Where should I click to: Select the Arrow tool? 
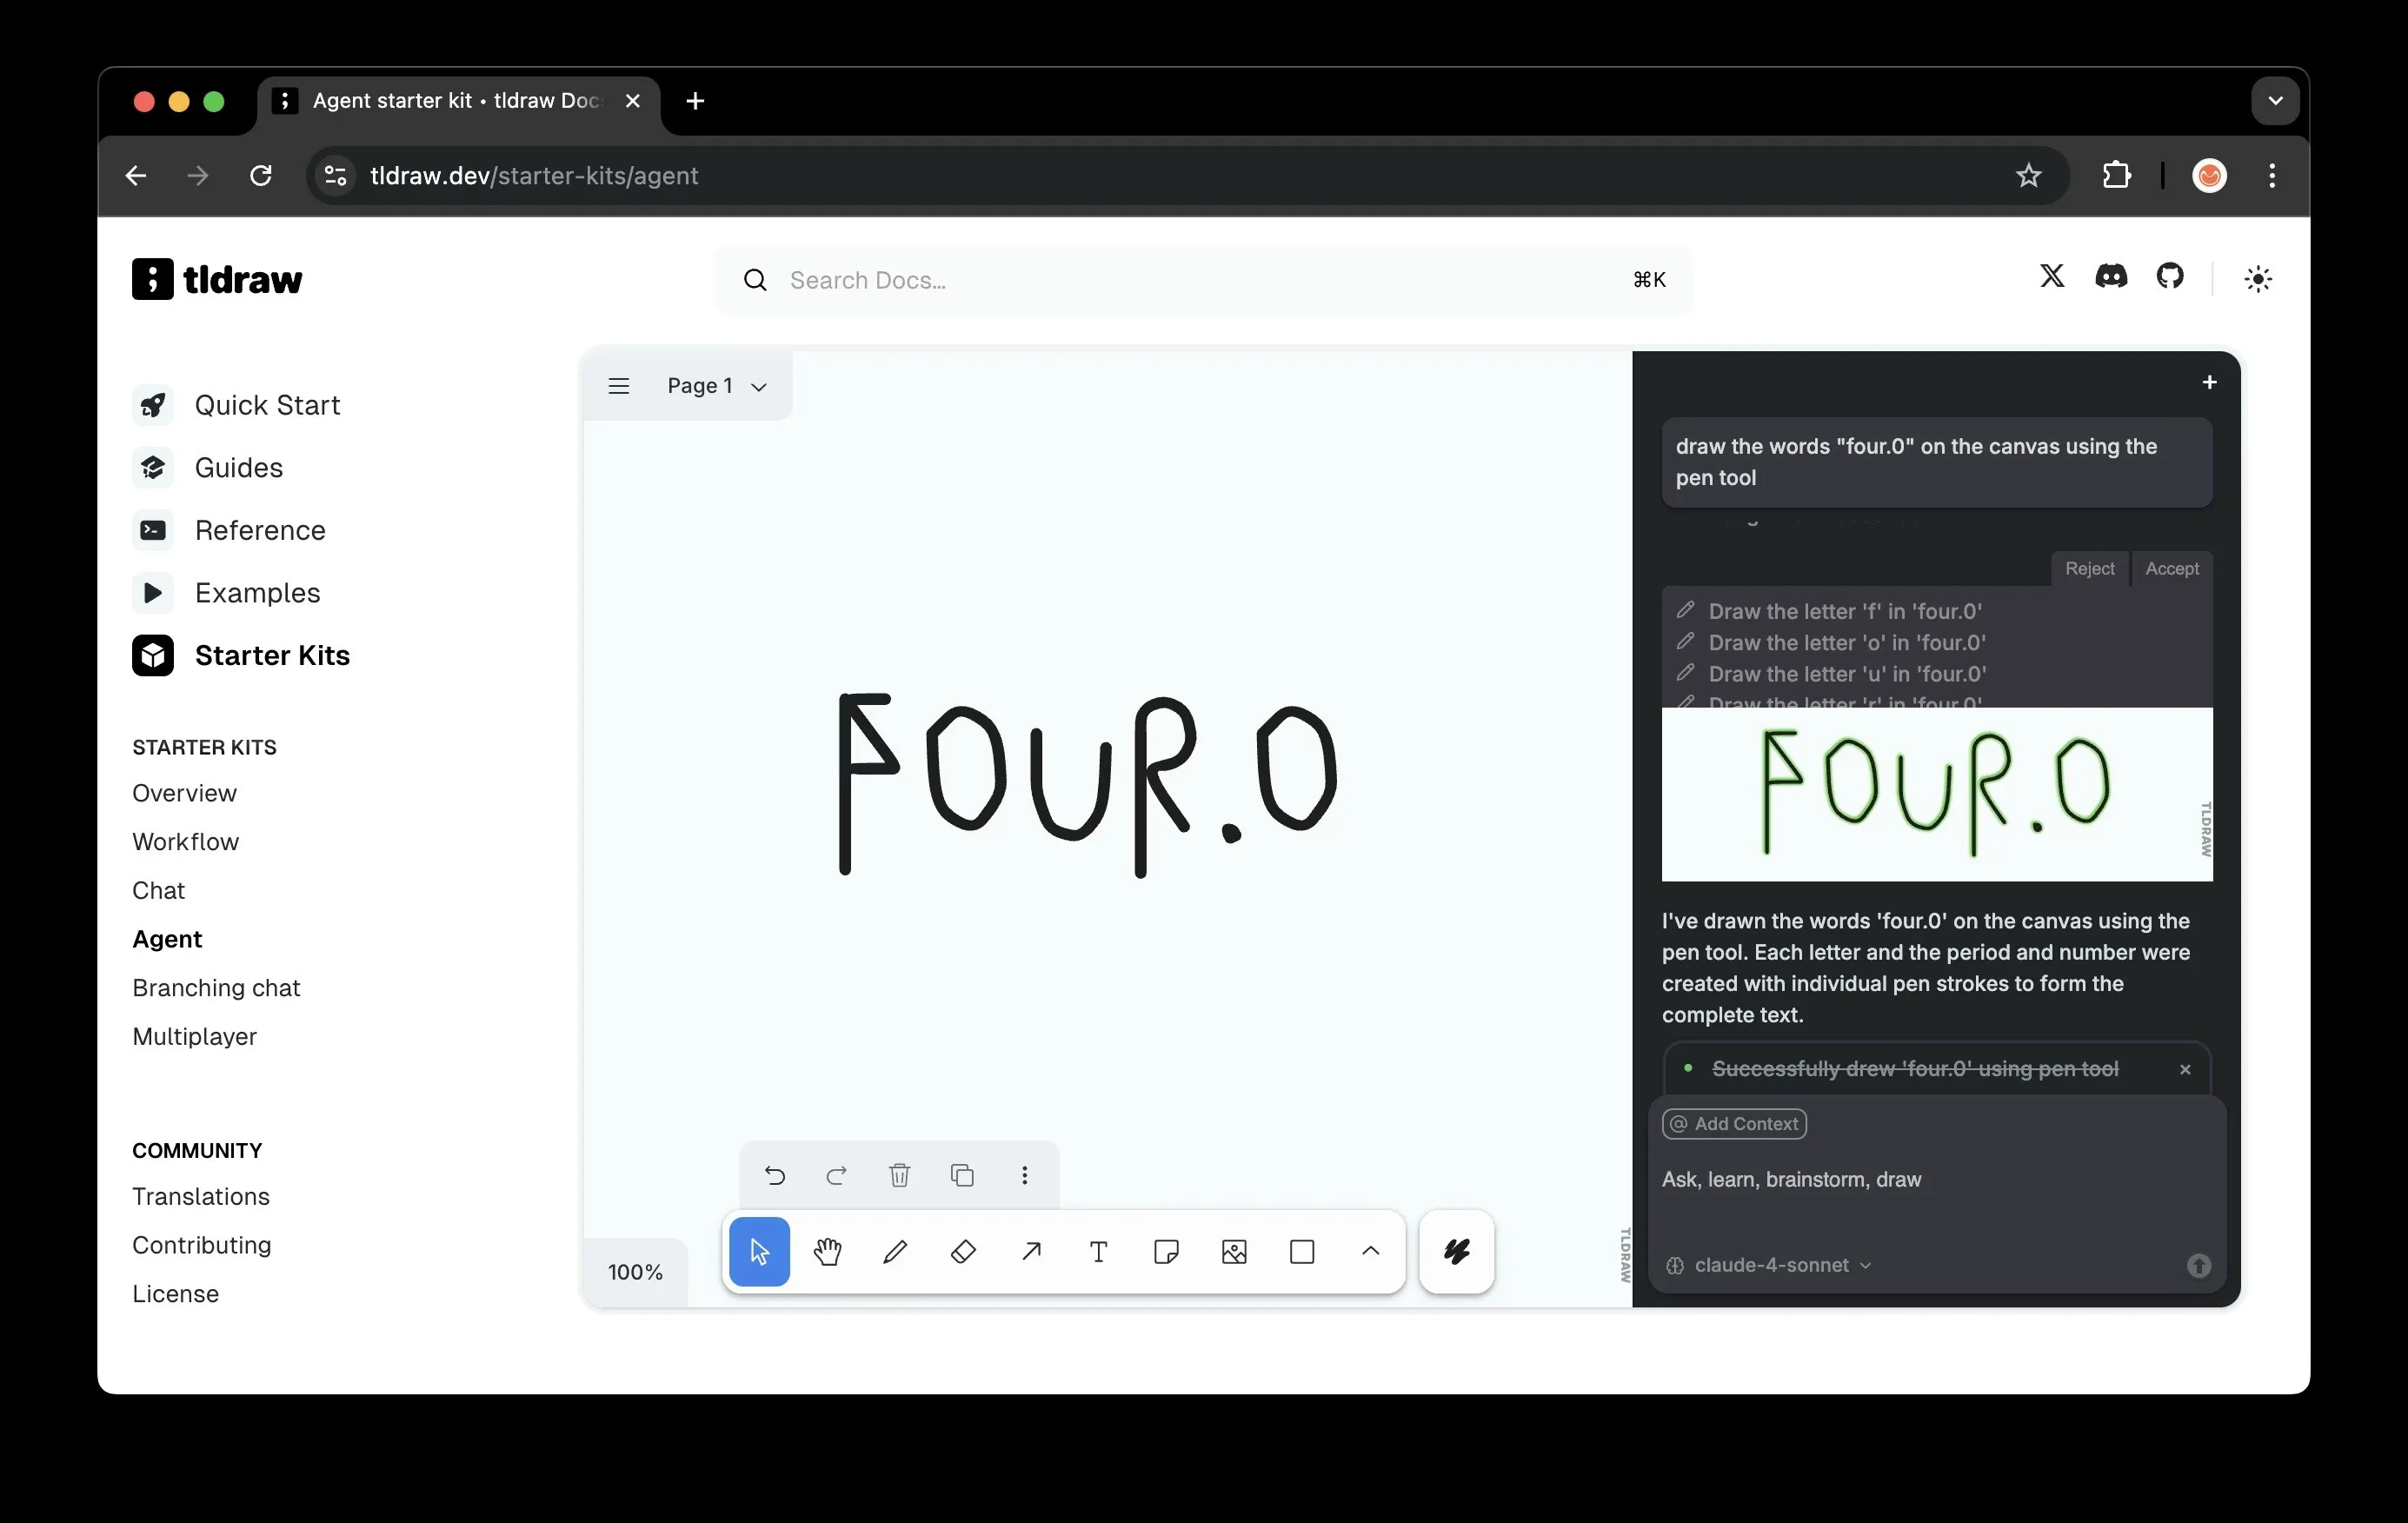pos(1031,1251)
